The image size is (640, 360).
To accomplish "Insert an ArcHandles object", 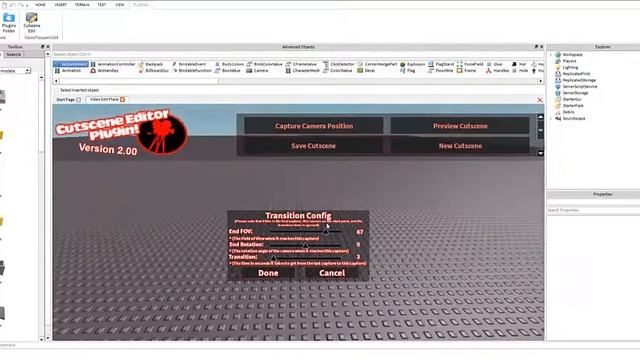I will pyautogui.click(x=104, y=71).
